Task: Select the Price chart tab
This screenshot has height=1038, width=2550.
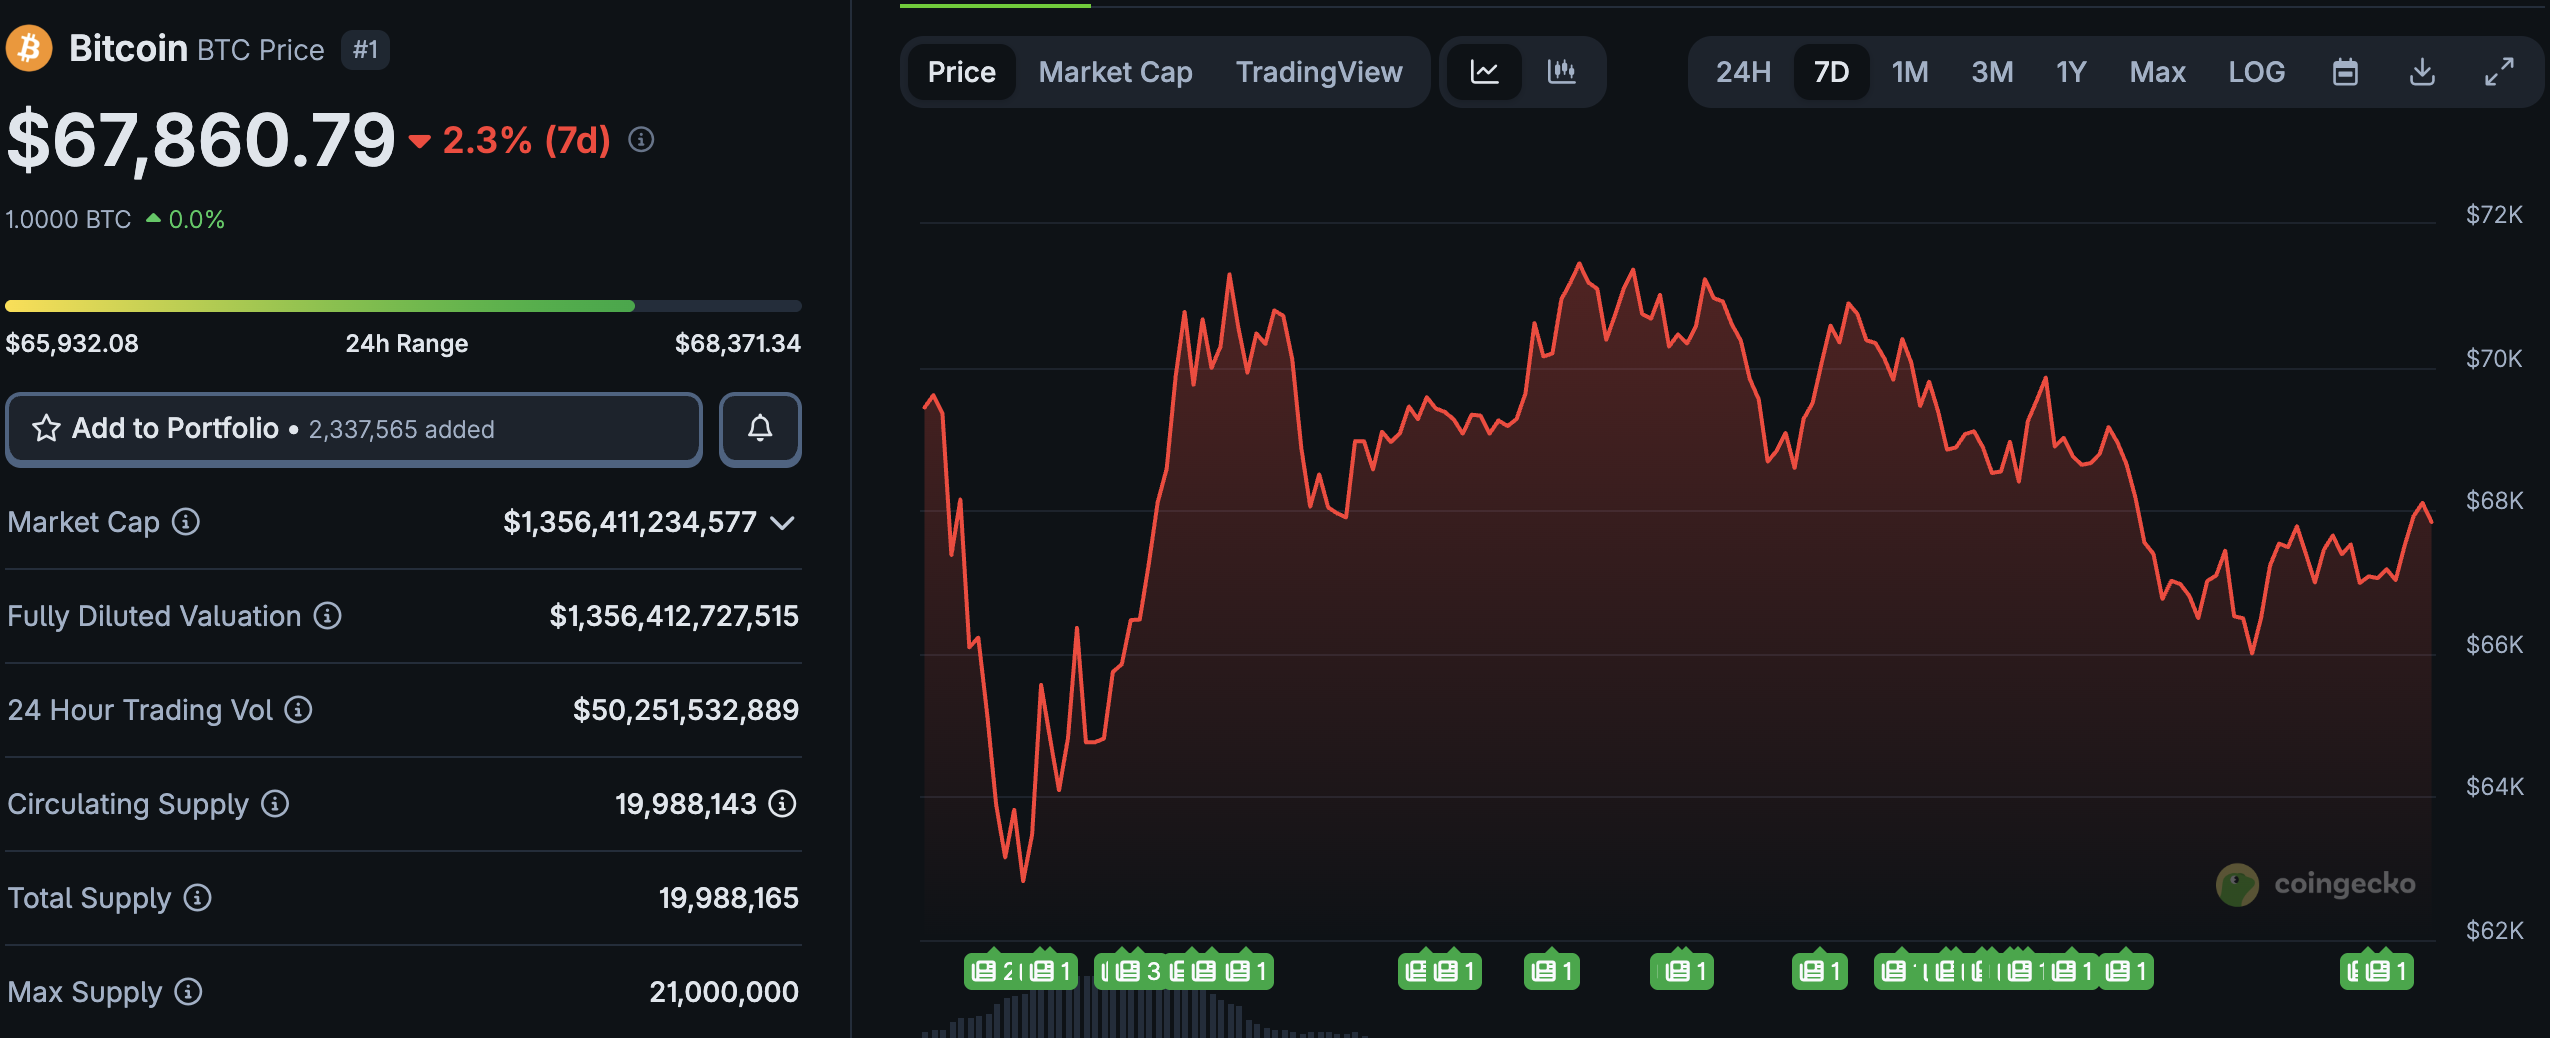Action: [x=961, y=72]
